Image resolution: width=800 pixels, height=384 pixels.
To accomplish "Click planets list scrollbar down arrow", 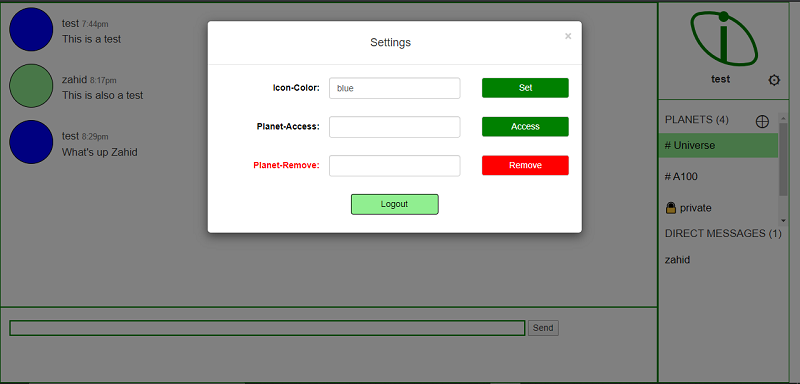I will (x=783, y=220).
